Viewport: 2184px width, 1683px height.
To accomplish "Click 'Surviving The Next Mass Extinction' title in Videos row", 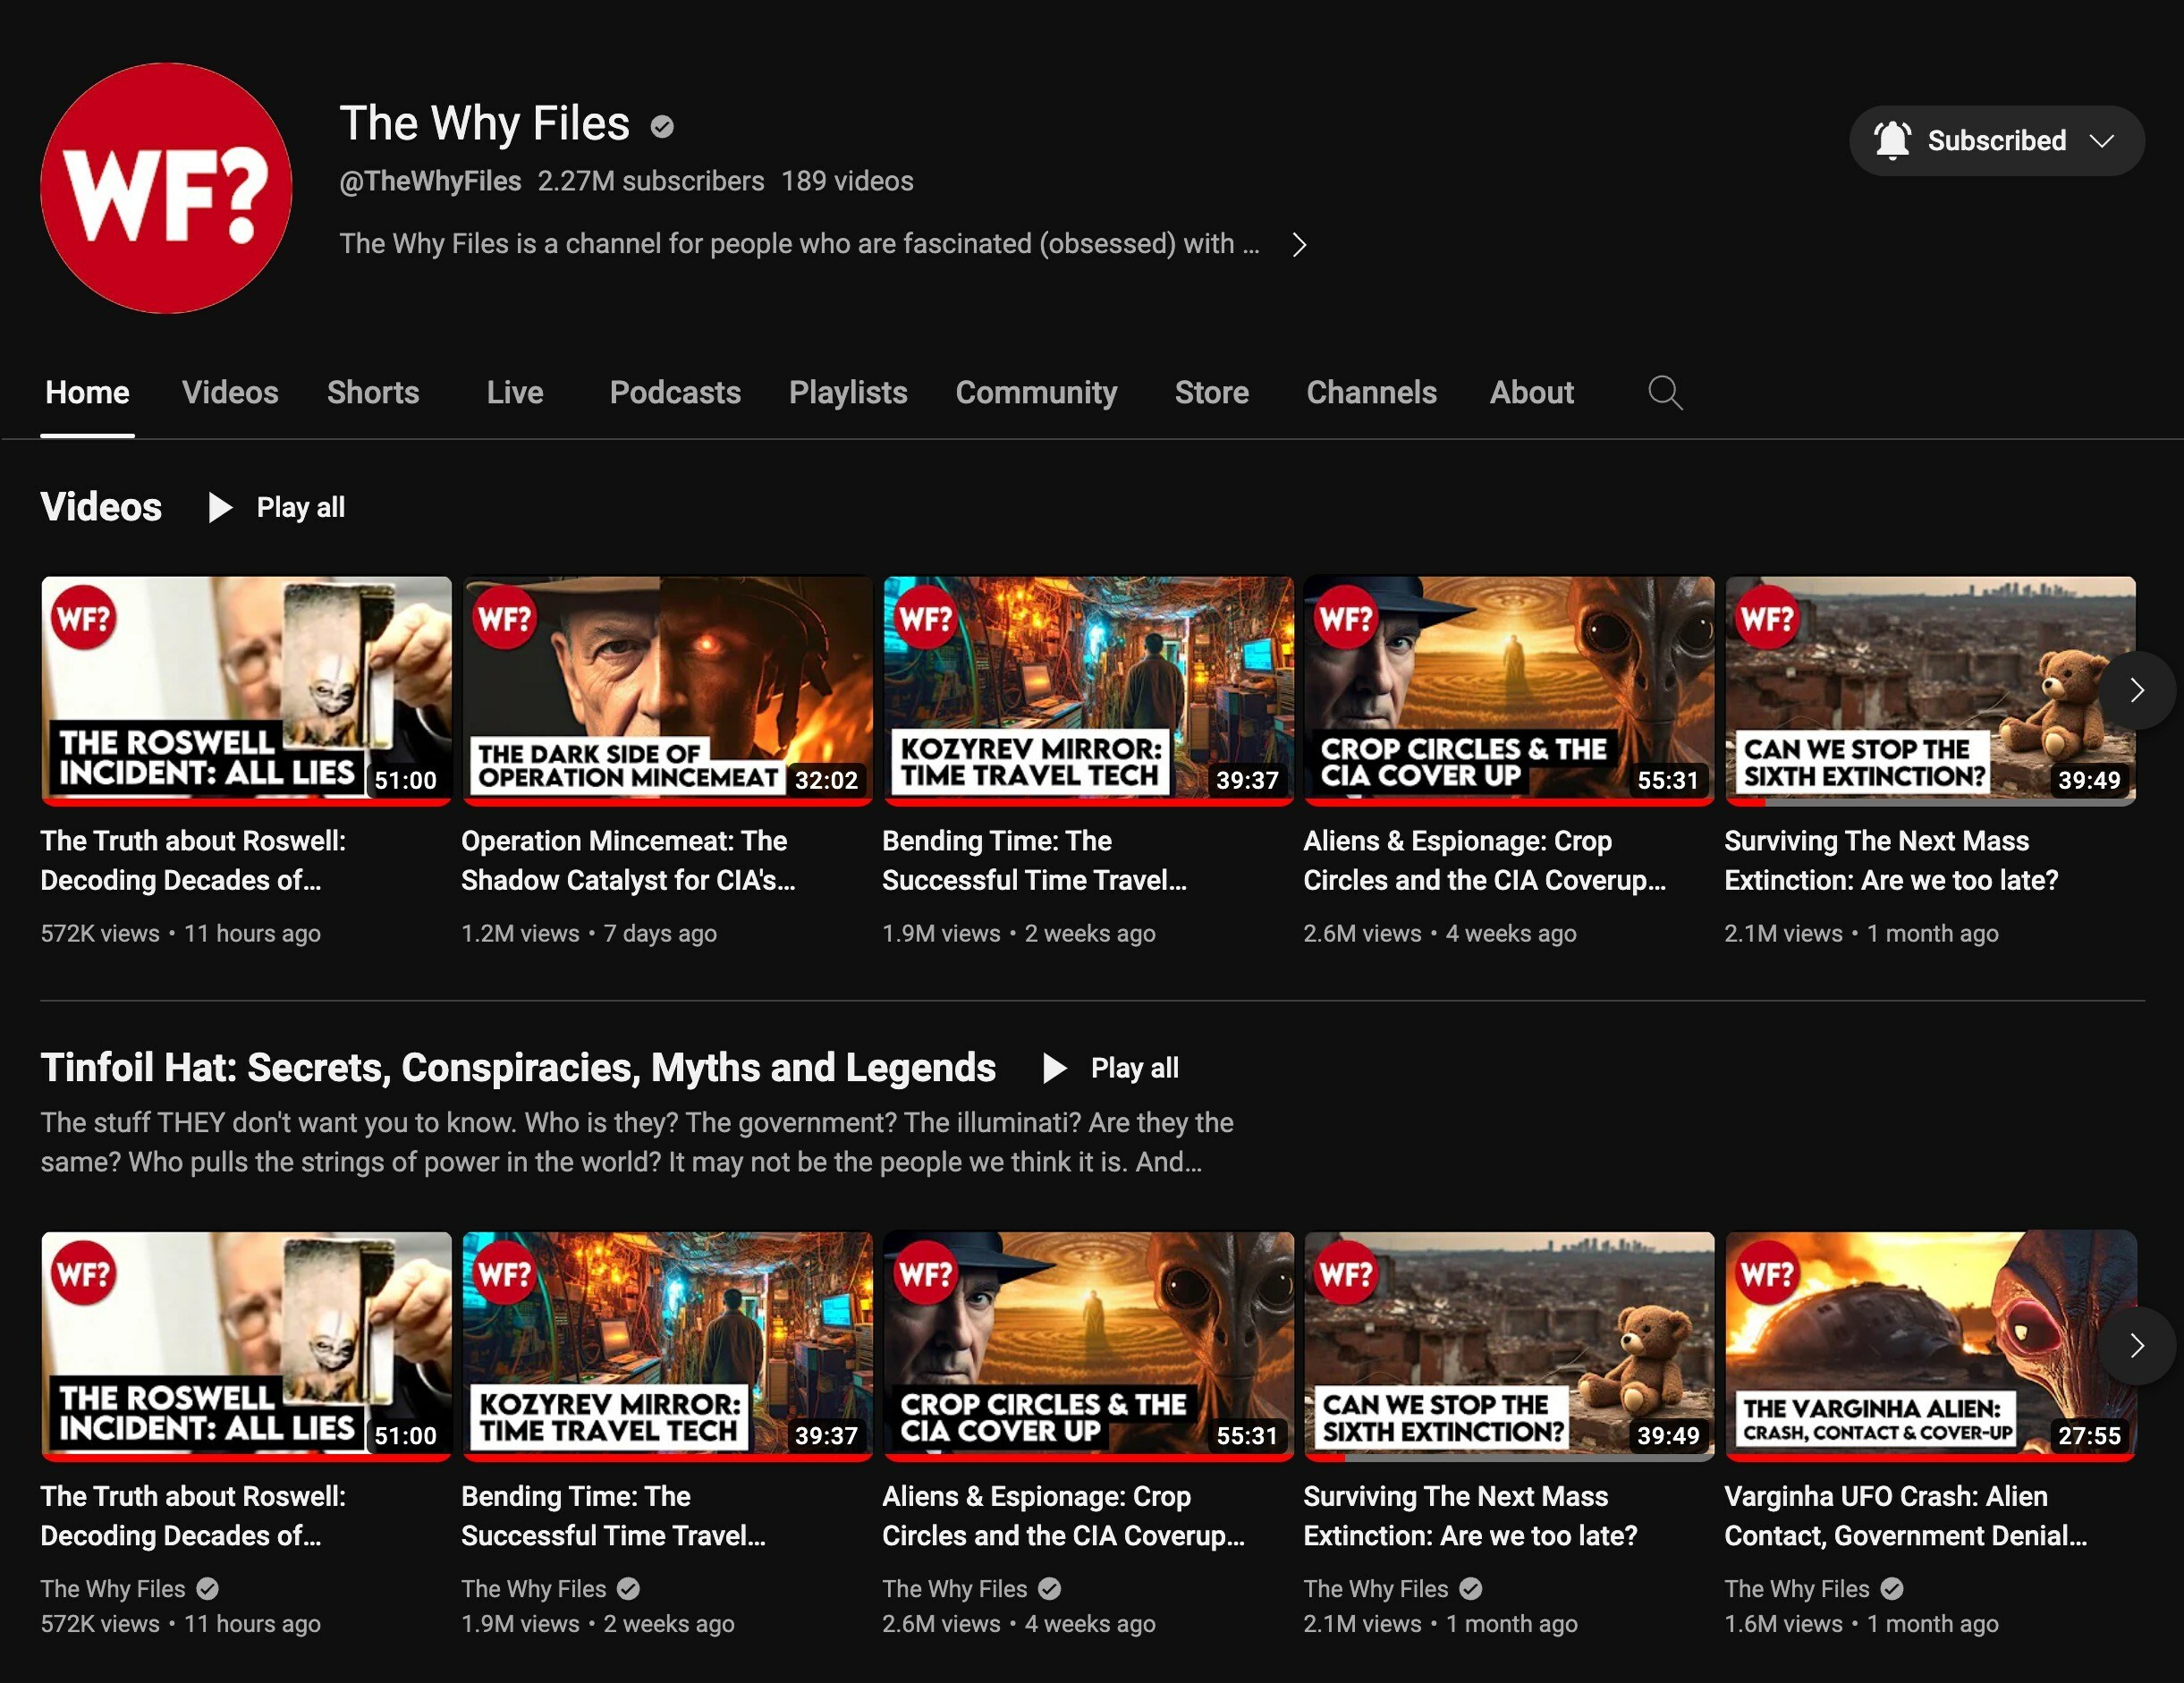I will click(1891, 861).
